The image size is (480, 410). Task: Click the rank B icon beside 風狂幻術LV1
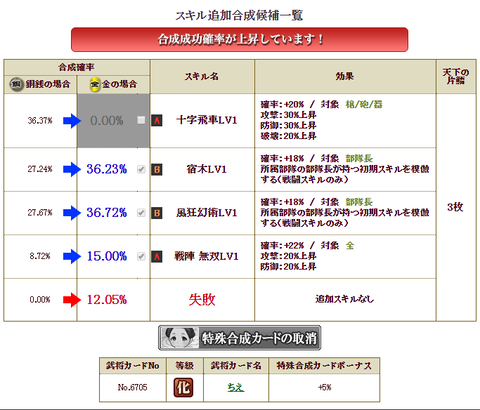pos(157,213)
